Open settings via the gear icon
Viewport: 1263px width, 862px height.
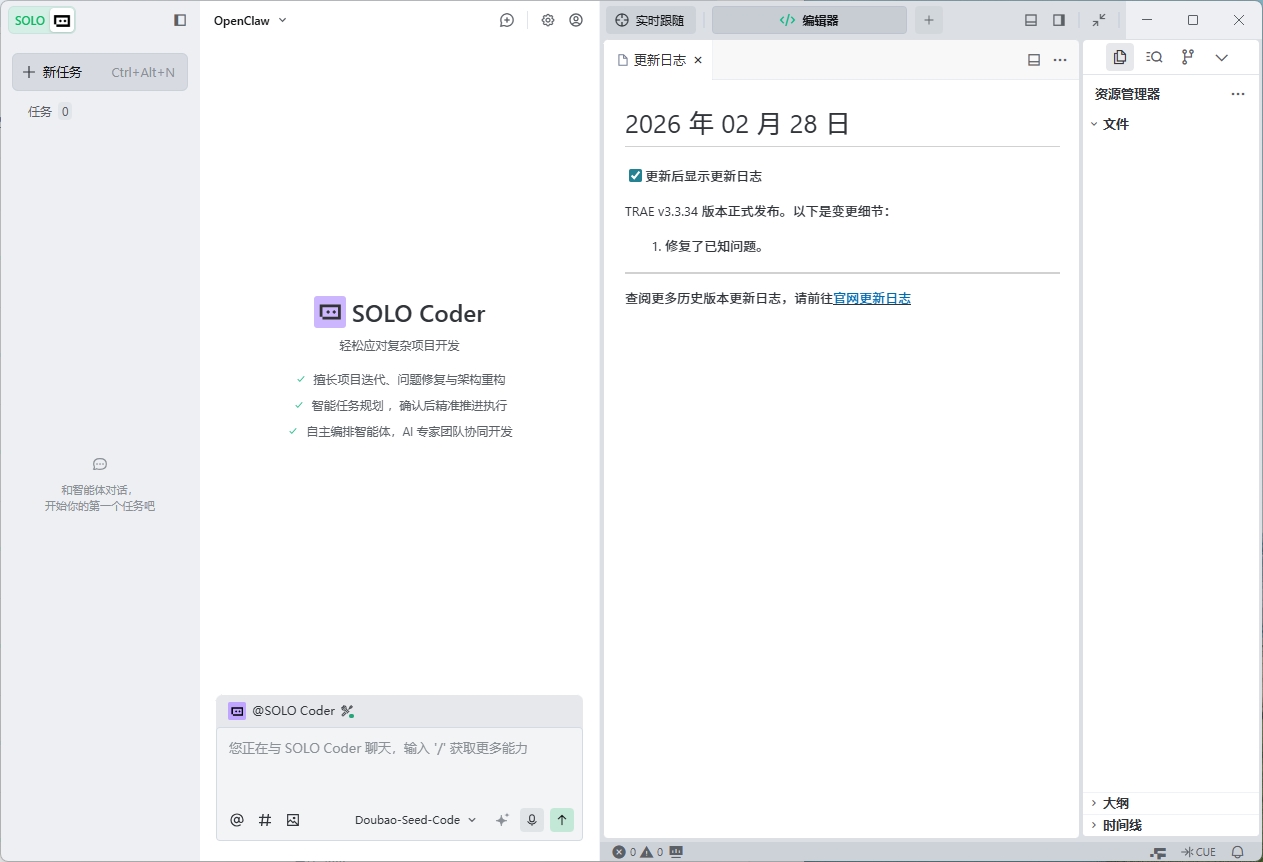coord(548,20)
